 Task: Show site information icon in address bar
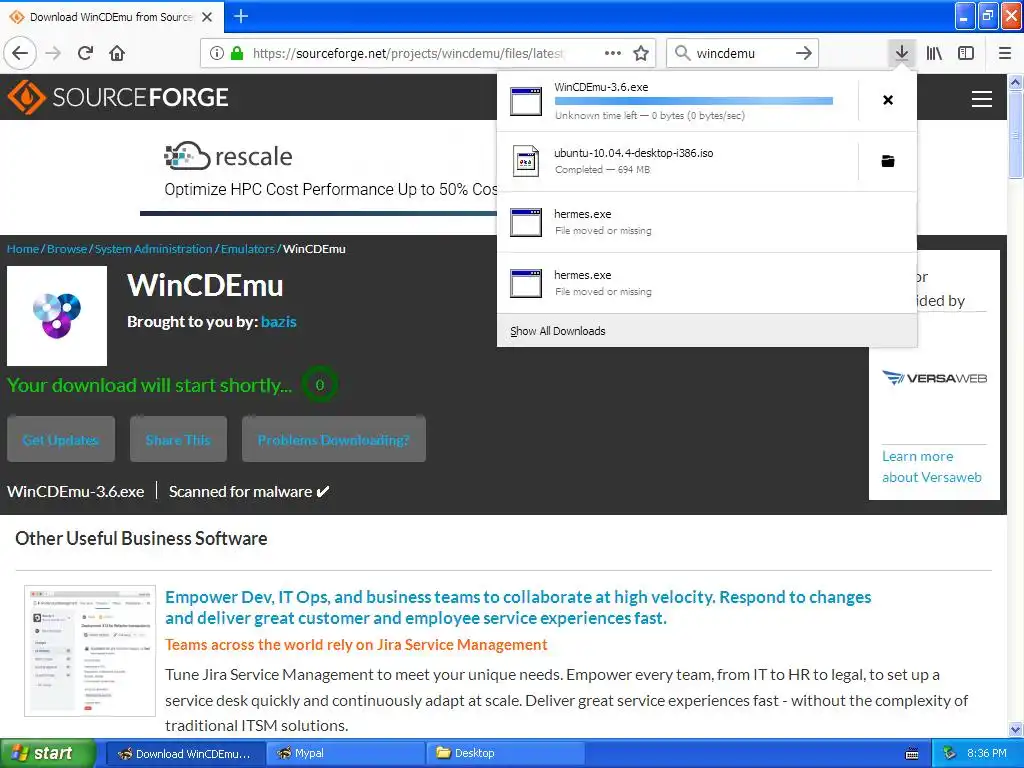(x=216, y=54)
